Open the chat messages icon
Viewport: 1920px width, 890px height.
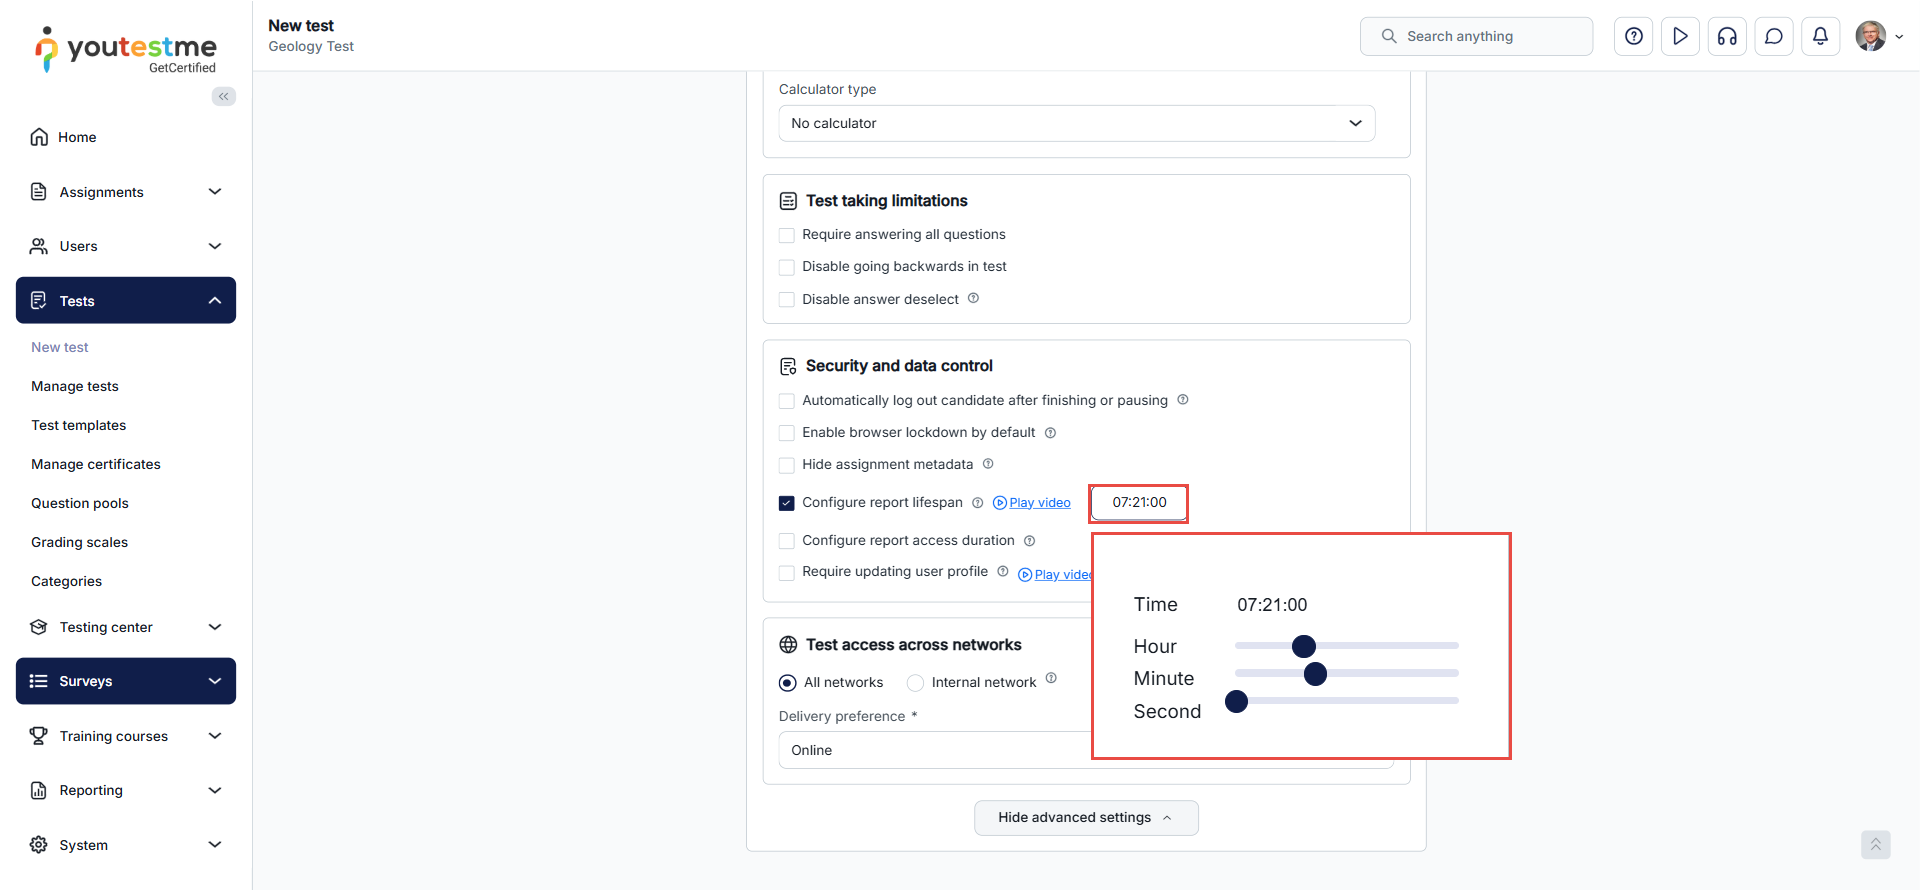pyautogui.click(x=1773, y=37)
